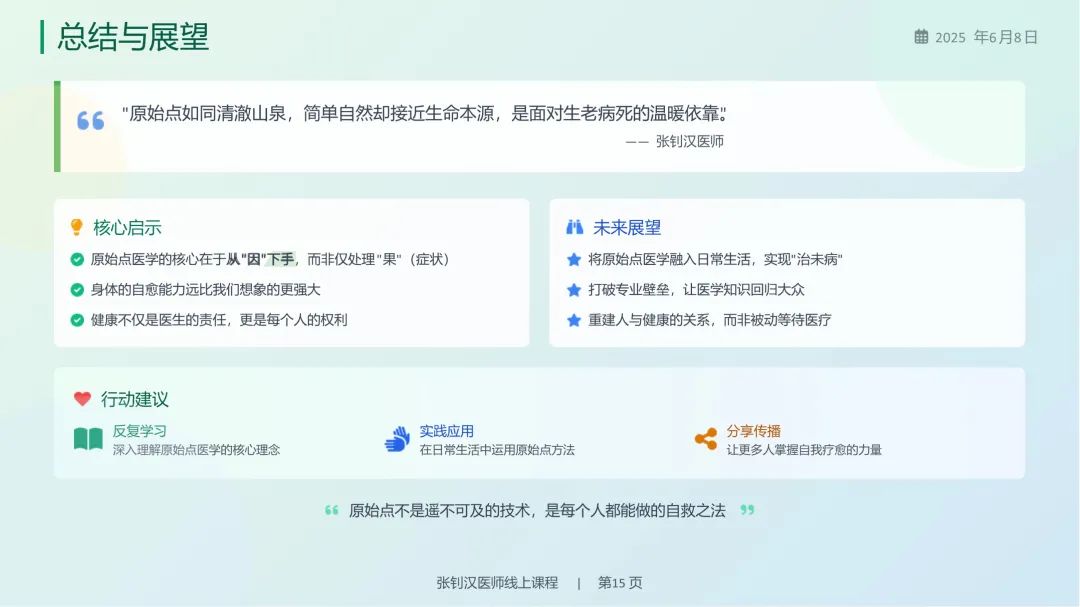Click the green closing quote mark at bottom
Screen dimensions: 1080x607
click(747, 510)
